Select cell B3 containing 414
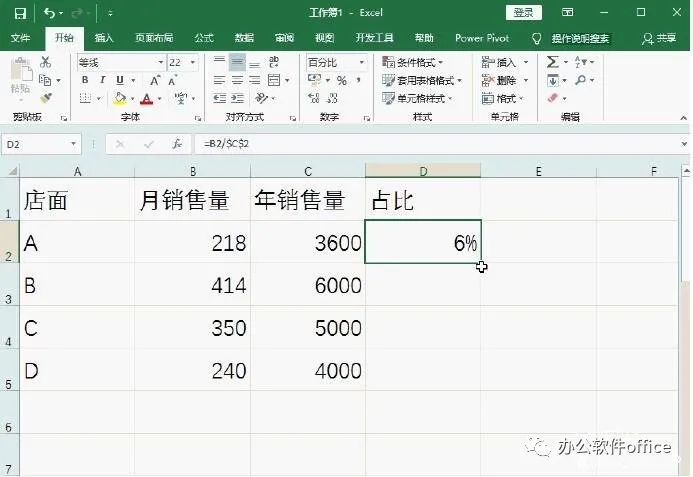This screenshot has height=477, width=693. point(192,285)
